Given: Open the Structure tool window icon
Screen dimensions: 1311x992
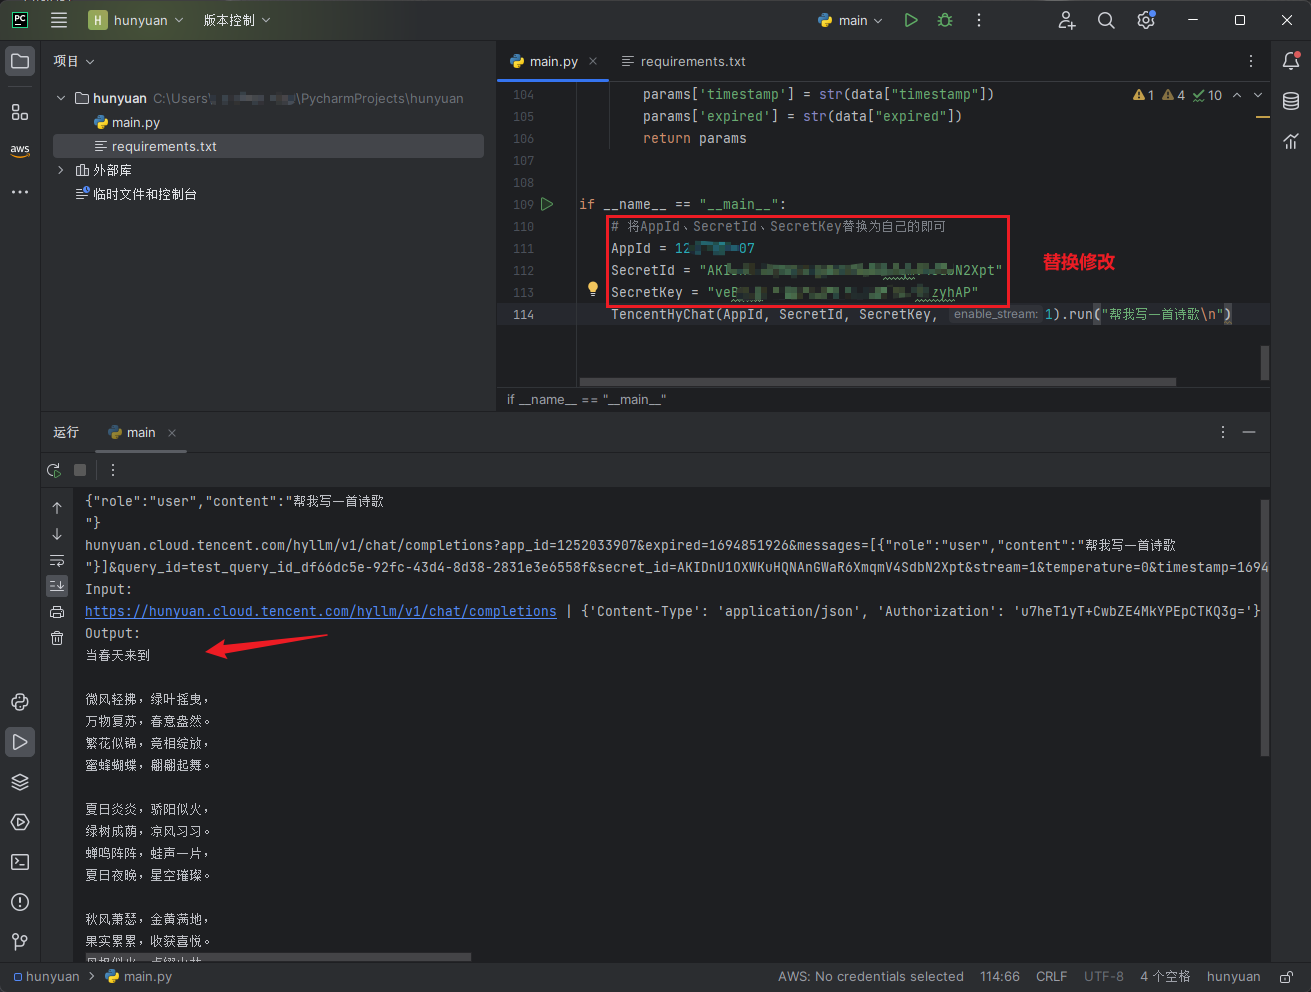Looking at the screenshot, I should coord(20,112).
